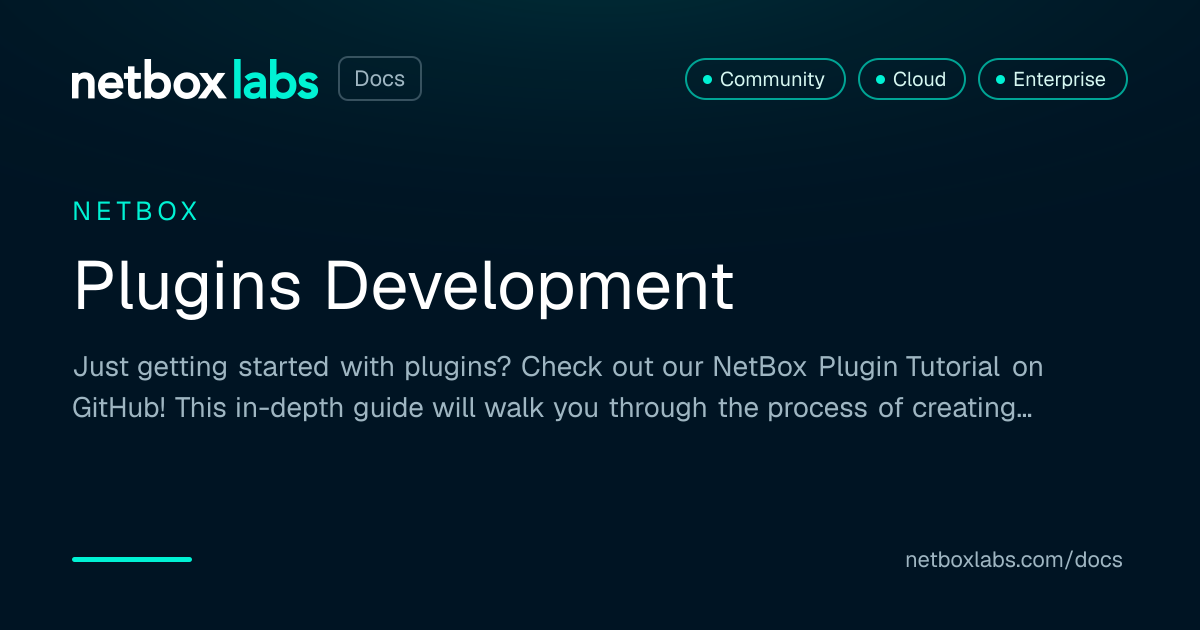Click the netbox labs logo
This screenshot has height=630, width=1200.
[x=195, y=80]
